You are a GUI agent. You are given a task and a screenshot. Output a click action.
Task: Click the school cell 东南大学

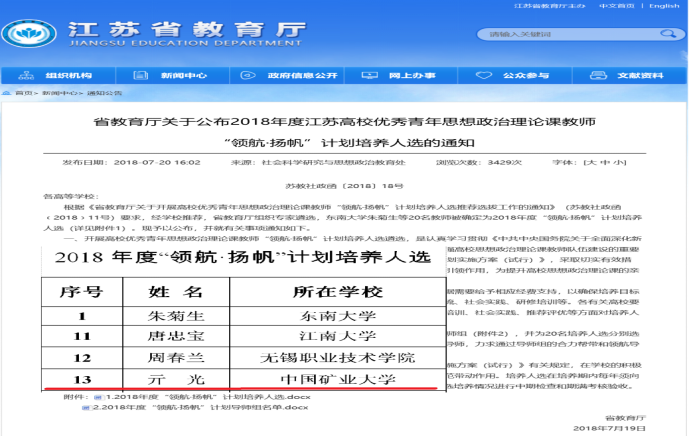[x=337, y=316]
